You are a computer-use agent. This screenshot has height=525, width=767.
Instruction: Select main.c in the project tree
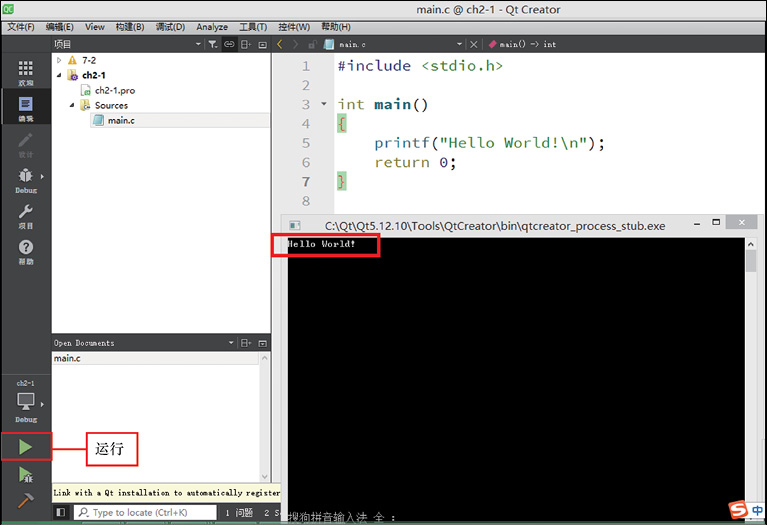click(x=121, y=120)
